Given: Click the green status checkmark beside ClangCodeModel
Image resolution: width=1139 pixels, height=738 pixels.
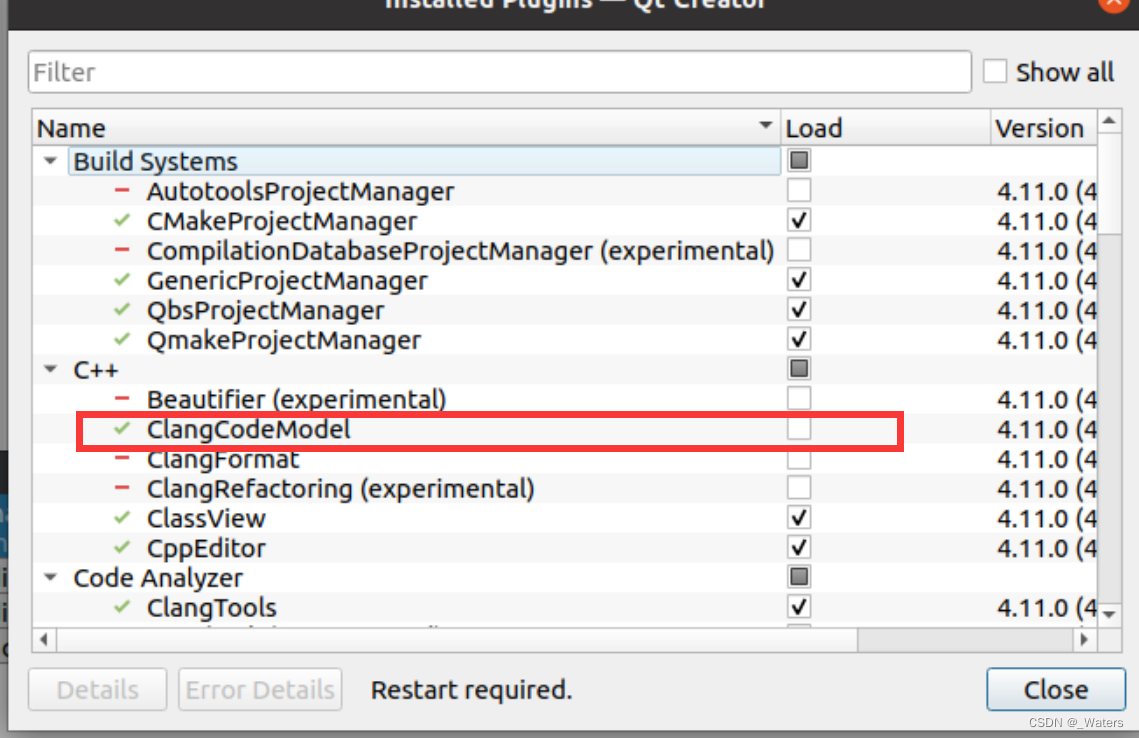Looking at the screenshot, I should [122, 428].
